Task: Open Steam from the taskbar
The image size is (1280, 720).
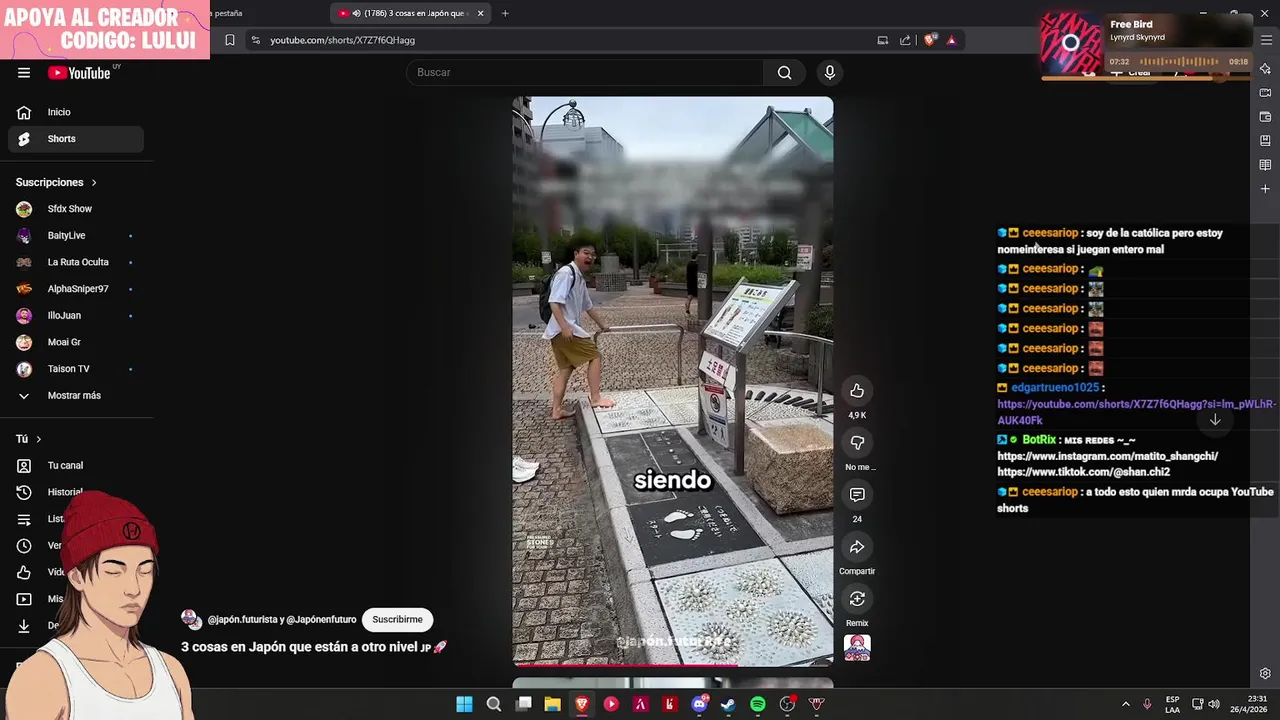Action: 728,704
